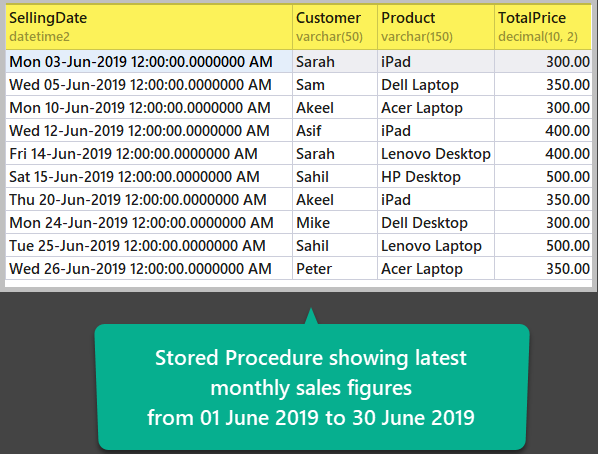Select the TotalPrice column header
The width and height of the screenshot is (598, 454).
(x=543, y=27)
